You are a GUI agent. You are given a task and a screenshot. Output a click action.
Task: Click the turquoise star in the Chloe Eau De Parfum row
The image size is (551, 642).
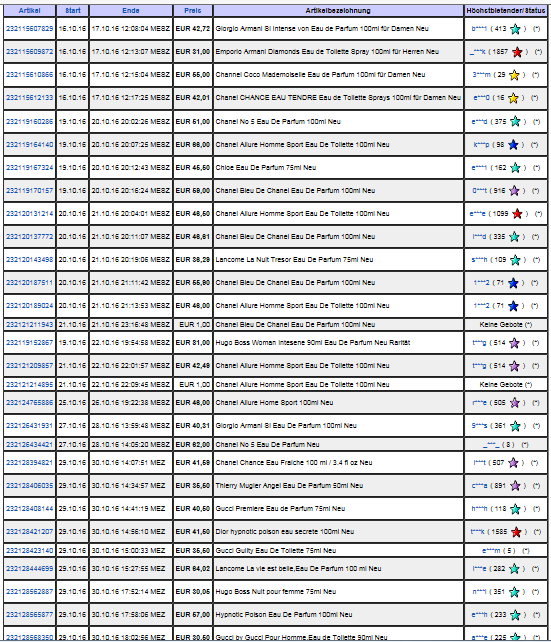pyautogui.click(x=515, y=167)
